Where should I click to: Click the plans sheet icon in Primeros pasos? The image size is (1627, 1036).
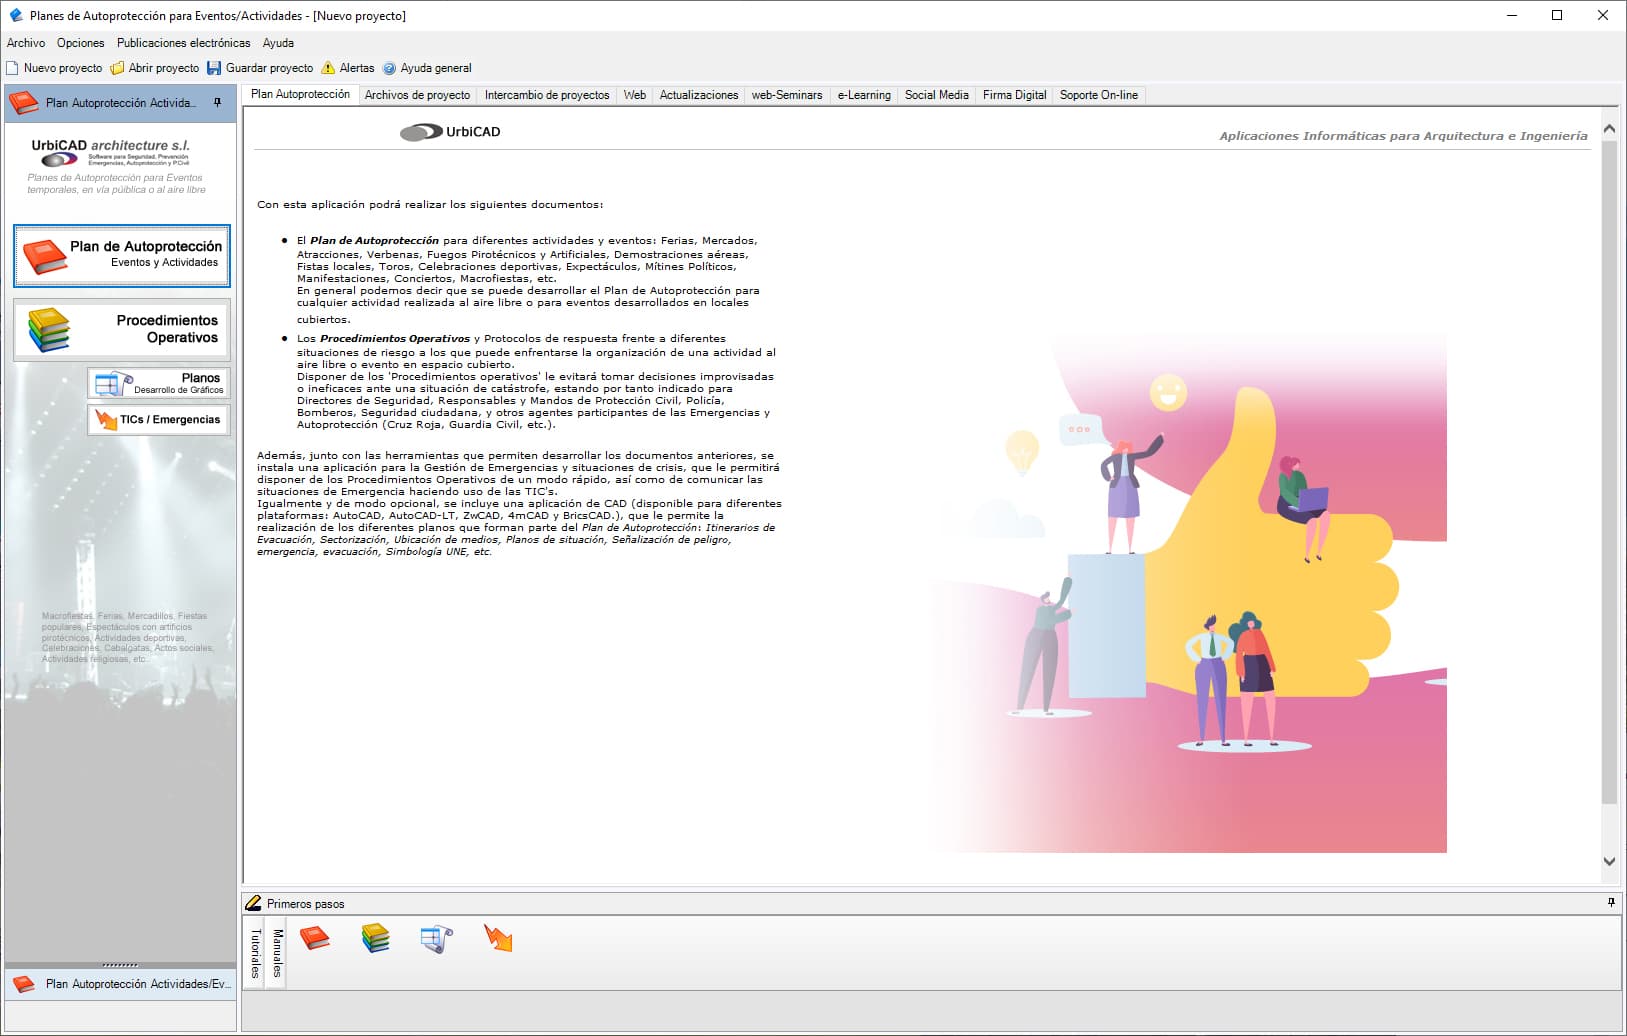(x=436, y=939)
